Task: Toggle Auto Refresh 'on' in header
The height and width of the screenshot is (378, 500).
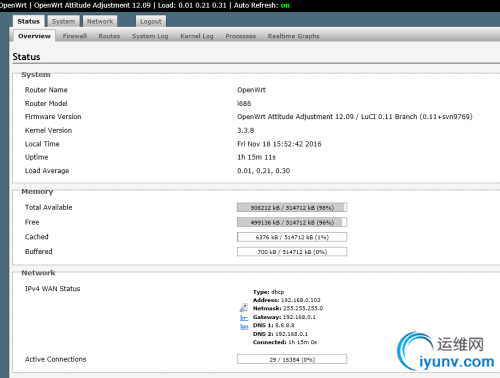Action: 285,5
